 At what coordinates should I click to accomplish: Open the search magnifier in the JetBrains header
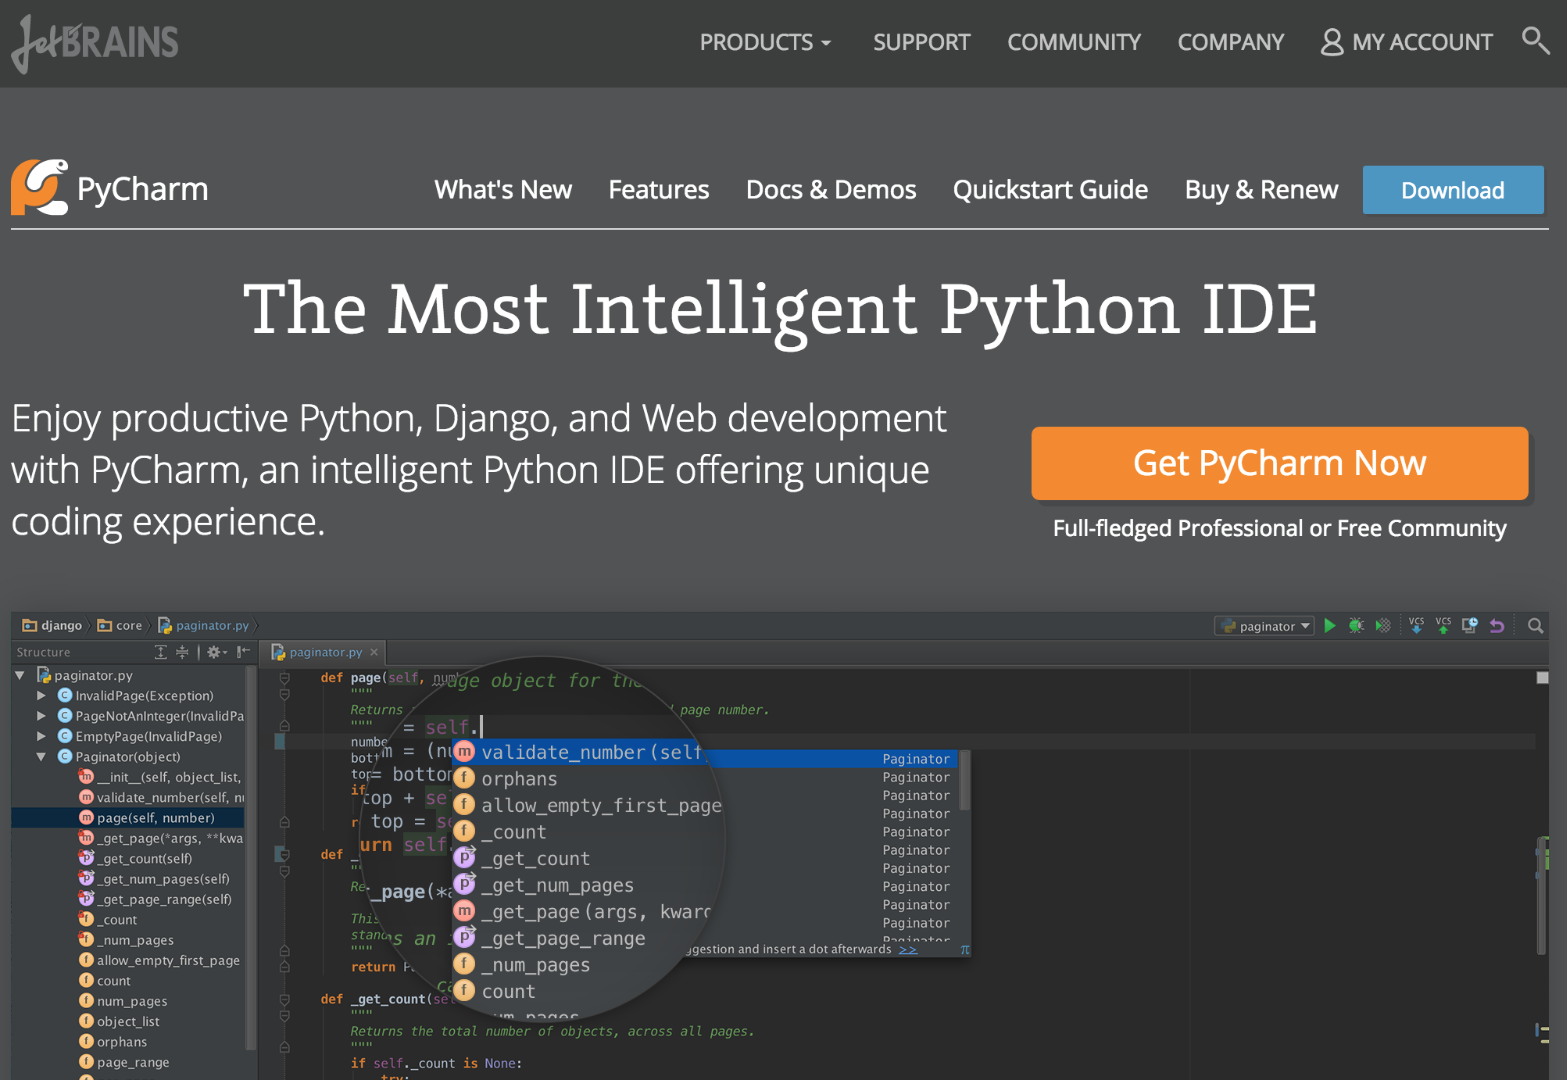click(1535, 41)
